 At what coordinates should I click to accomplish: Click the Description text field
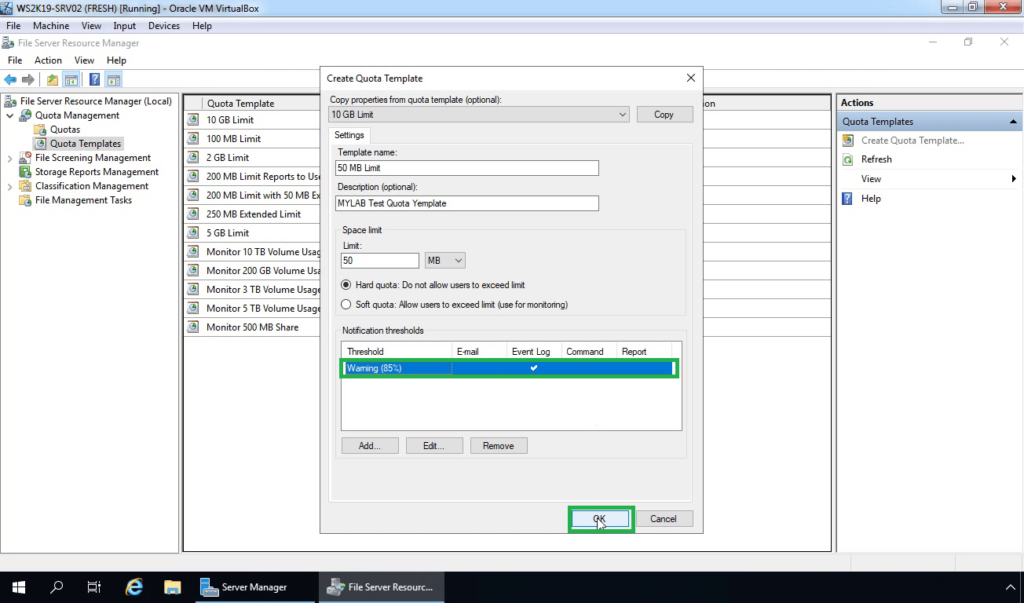coord(467,203)
